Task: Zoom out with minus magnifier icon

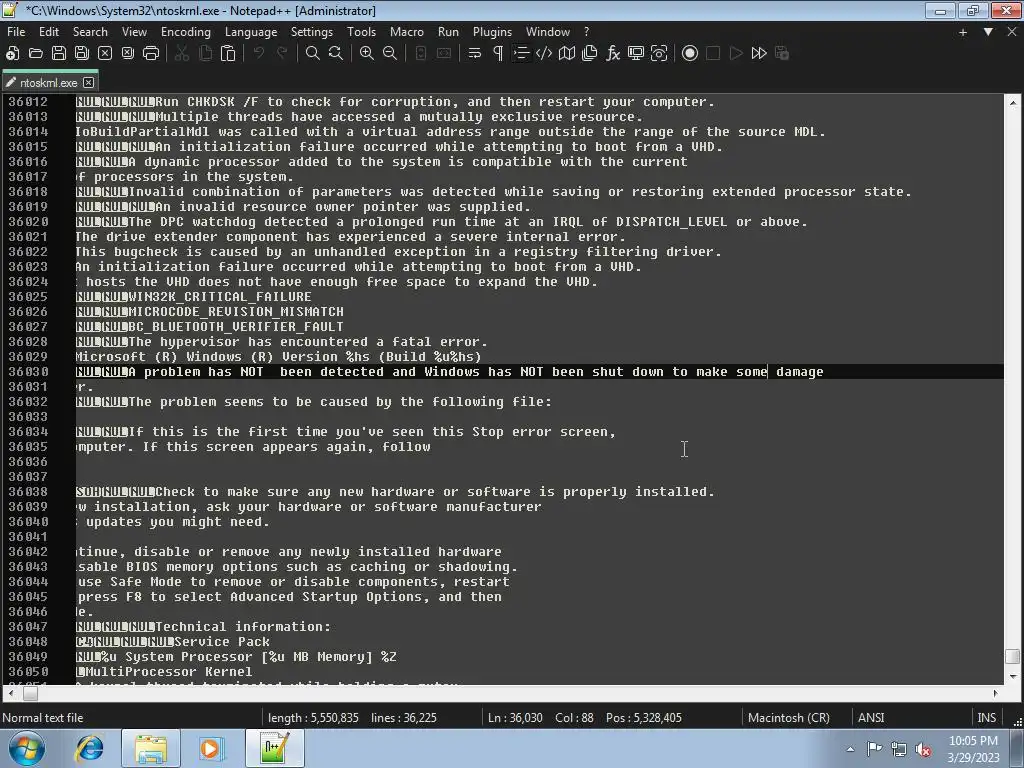Action: tap(390, 54)
